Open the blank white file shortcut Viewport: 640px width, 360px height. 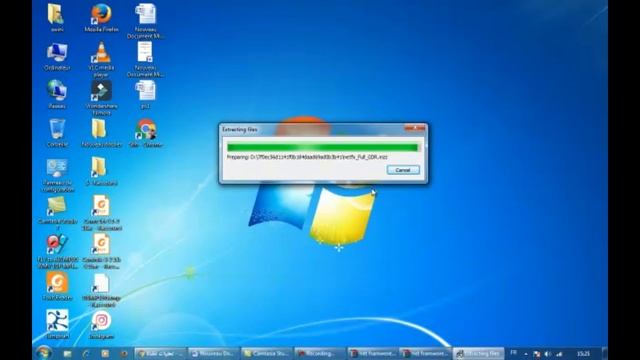tap(101, 290)
